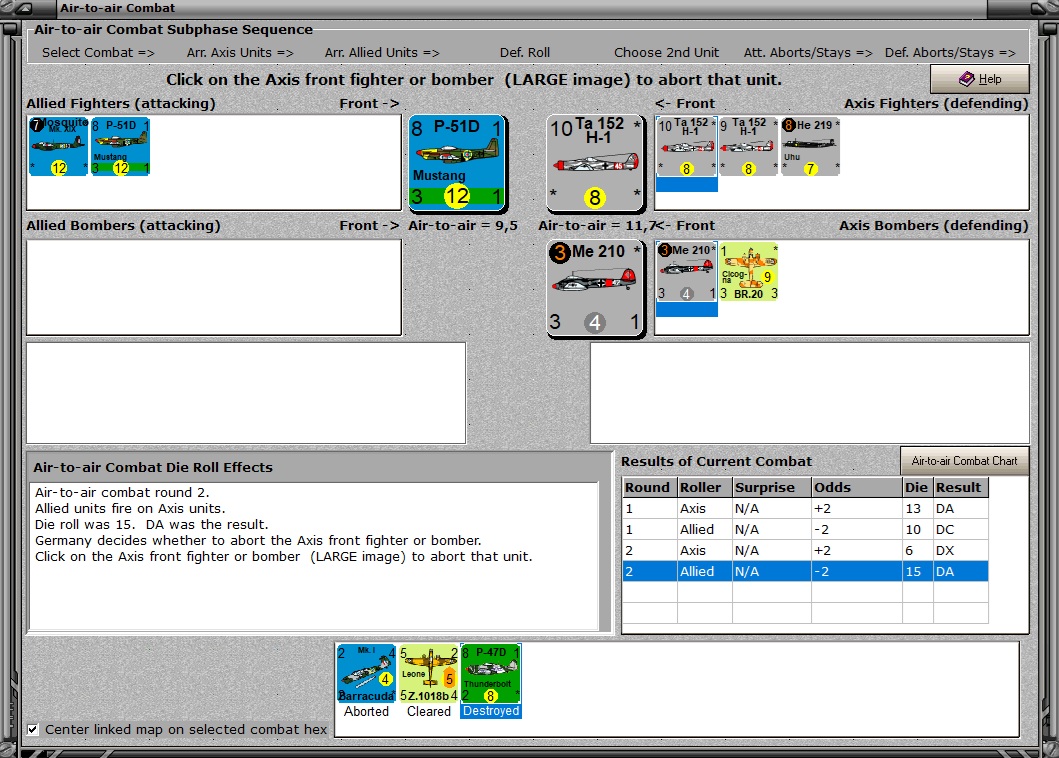Toggle Center linked map on selected combat hex
The width and height of the screenshot is (1059, 758).
coord(32,730)
